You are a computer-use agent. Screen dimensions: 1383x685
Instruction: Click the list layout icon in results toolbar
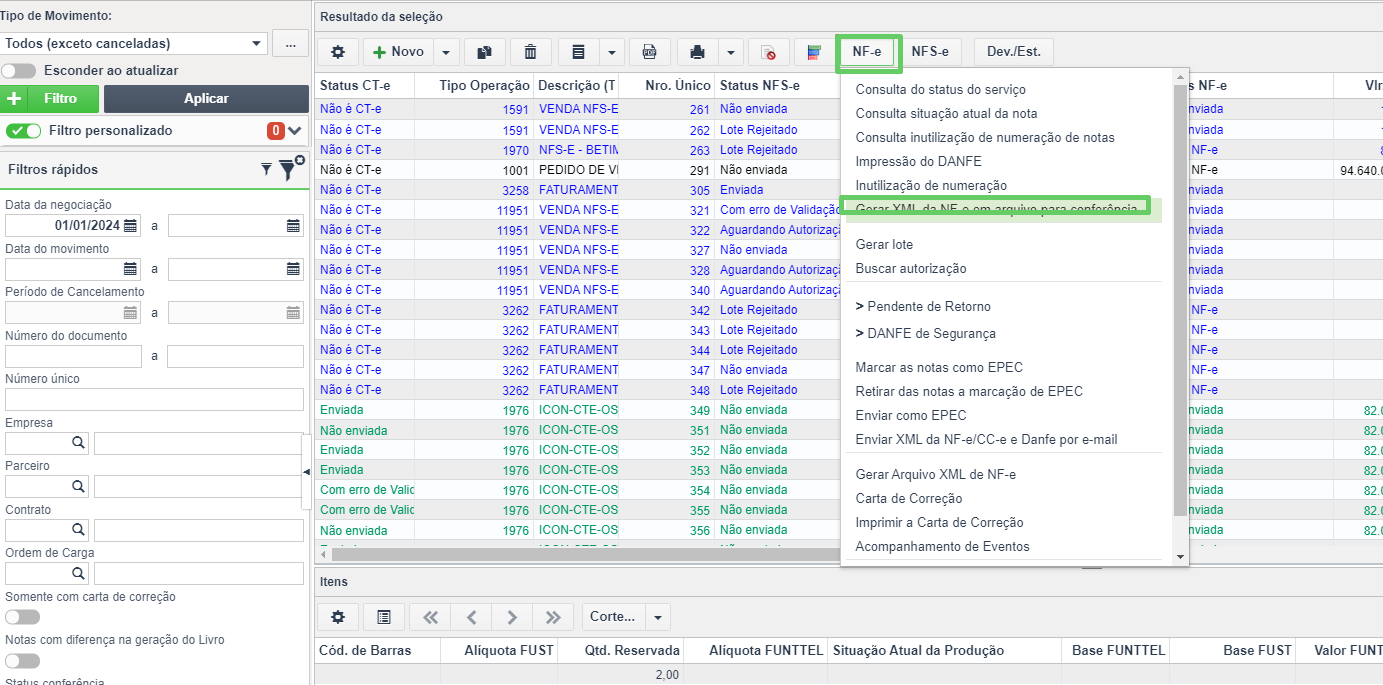pyautogui.click(x=578, y=52)
